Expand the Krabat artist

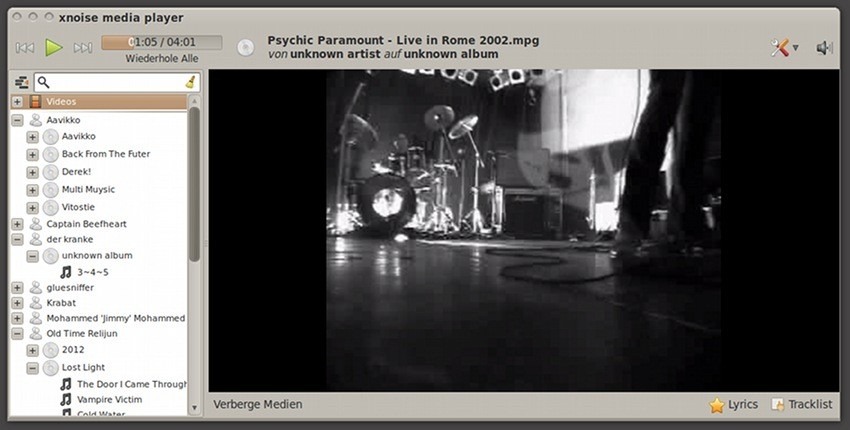tap(17, 303)
